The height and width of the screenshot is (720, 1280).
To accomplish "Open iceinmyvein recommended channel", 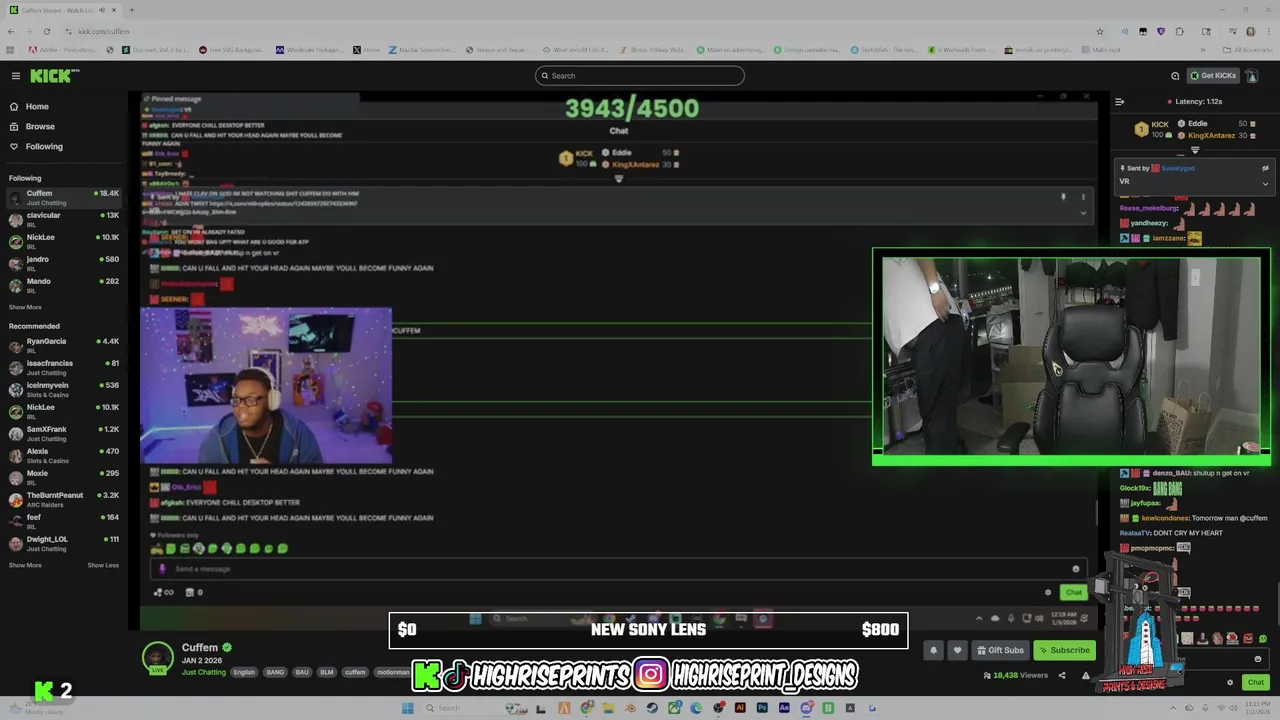I will pos(63,389).
